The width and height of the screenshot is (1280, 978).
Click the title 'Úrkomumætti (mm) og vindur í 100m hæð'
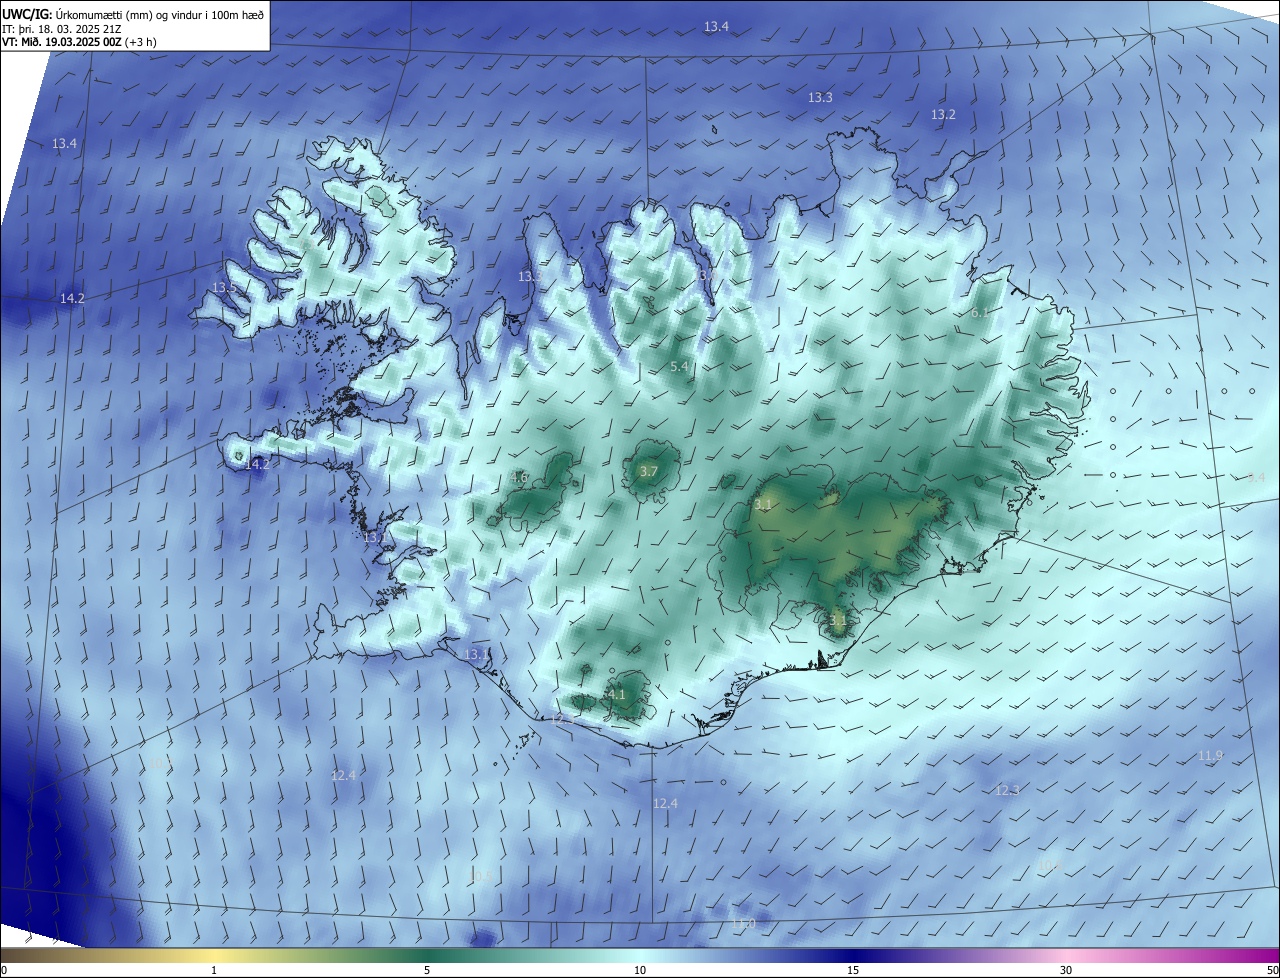(x=159, y=14)
